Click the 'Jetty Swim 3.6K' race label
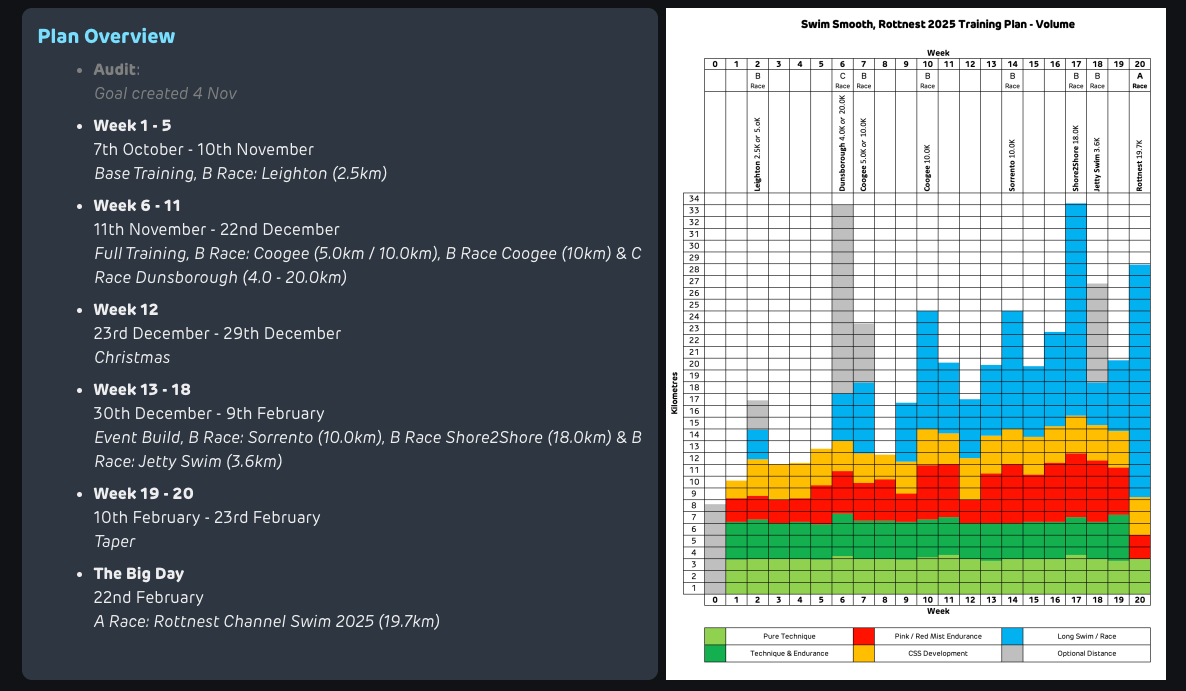The width and height of the screenshot is (1186, 691). pos(1098,164)
